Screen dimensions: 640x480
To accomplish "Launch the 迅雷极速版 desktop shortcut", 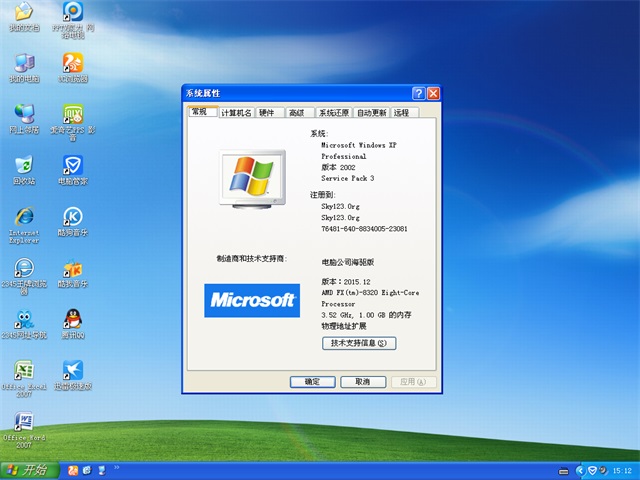I will (72, 372).
